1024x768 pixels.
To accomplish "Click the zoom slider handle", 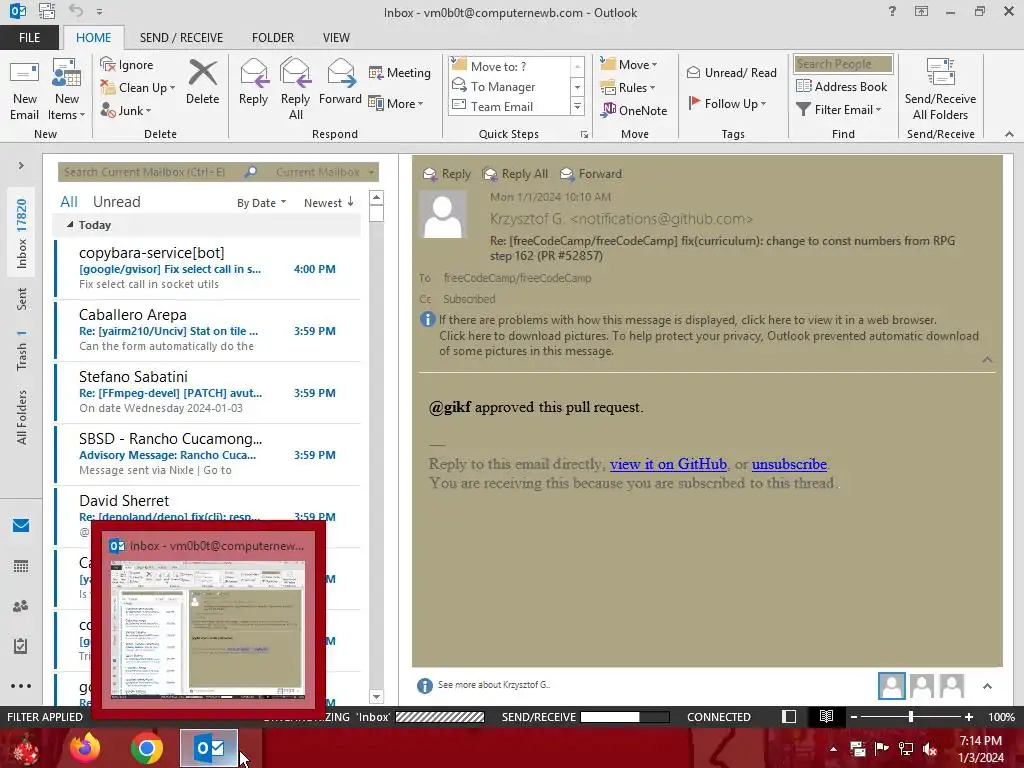I will [911, 717].
